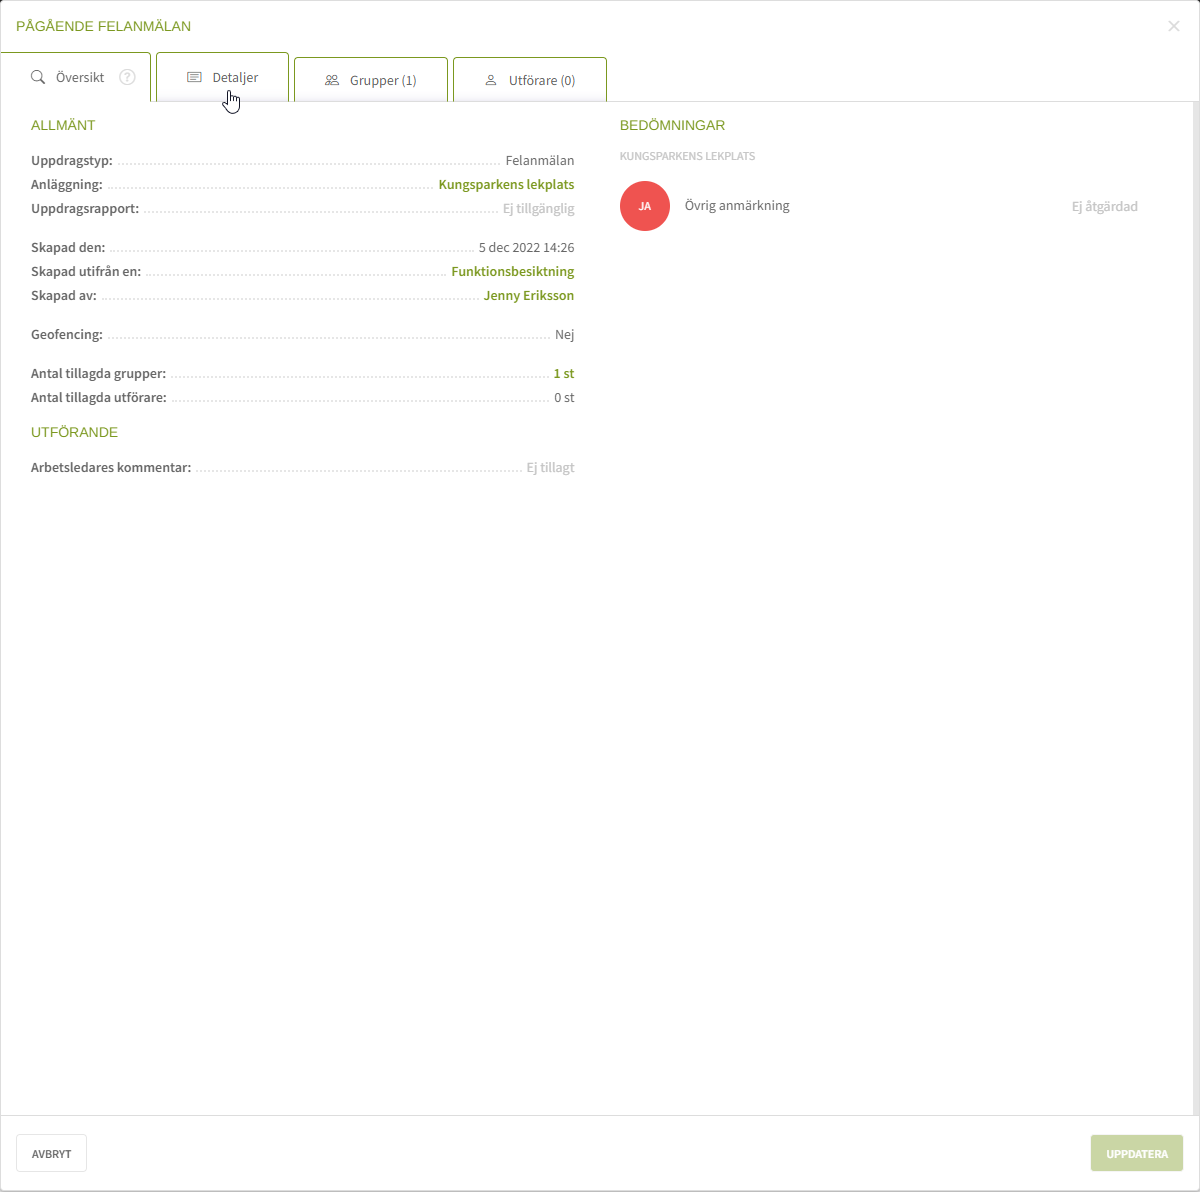
Task: Open the Grupper (1) tab
Action: click(382, 80)
